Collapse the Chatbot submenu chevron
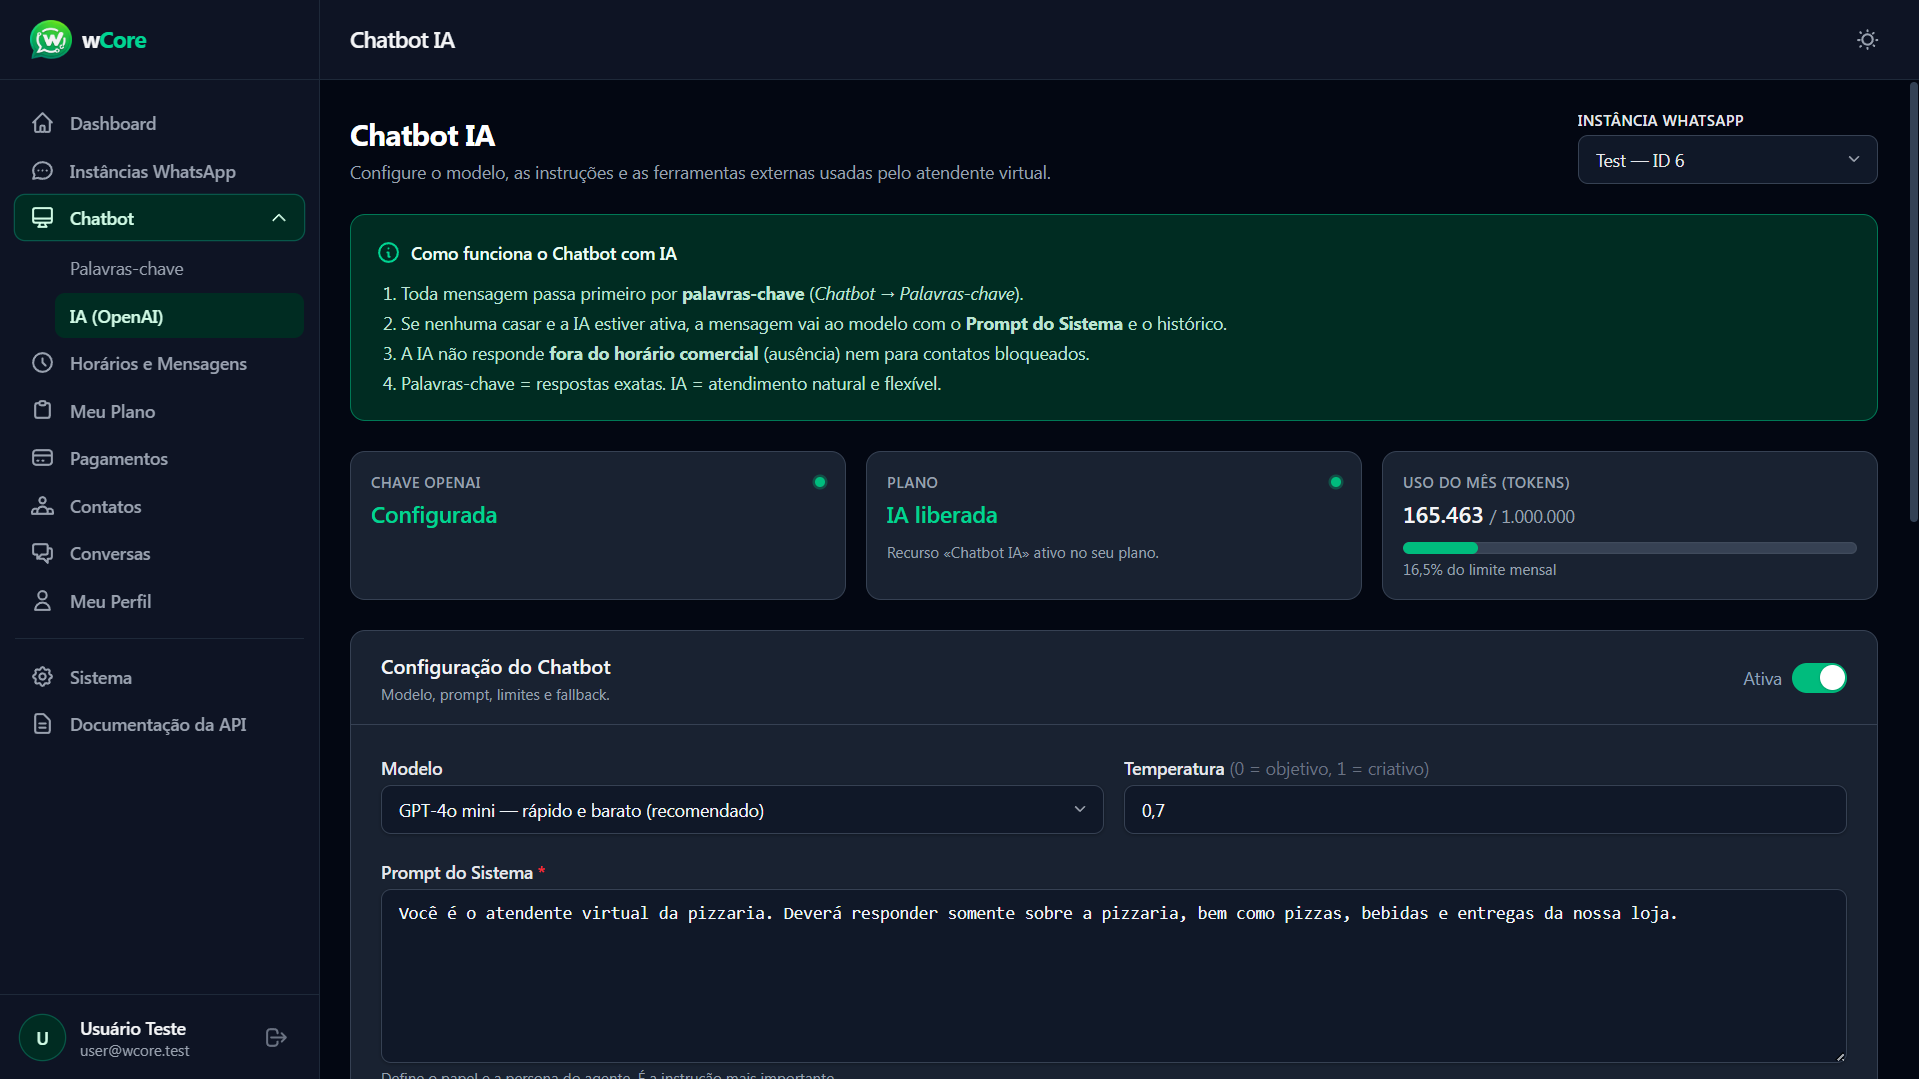The height and width of the screenshot is (1079, 1919). point(279,218)
